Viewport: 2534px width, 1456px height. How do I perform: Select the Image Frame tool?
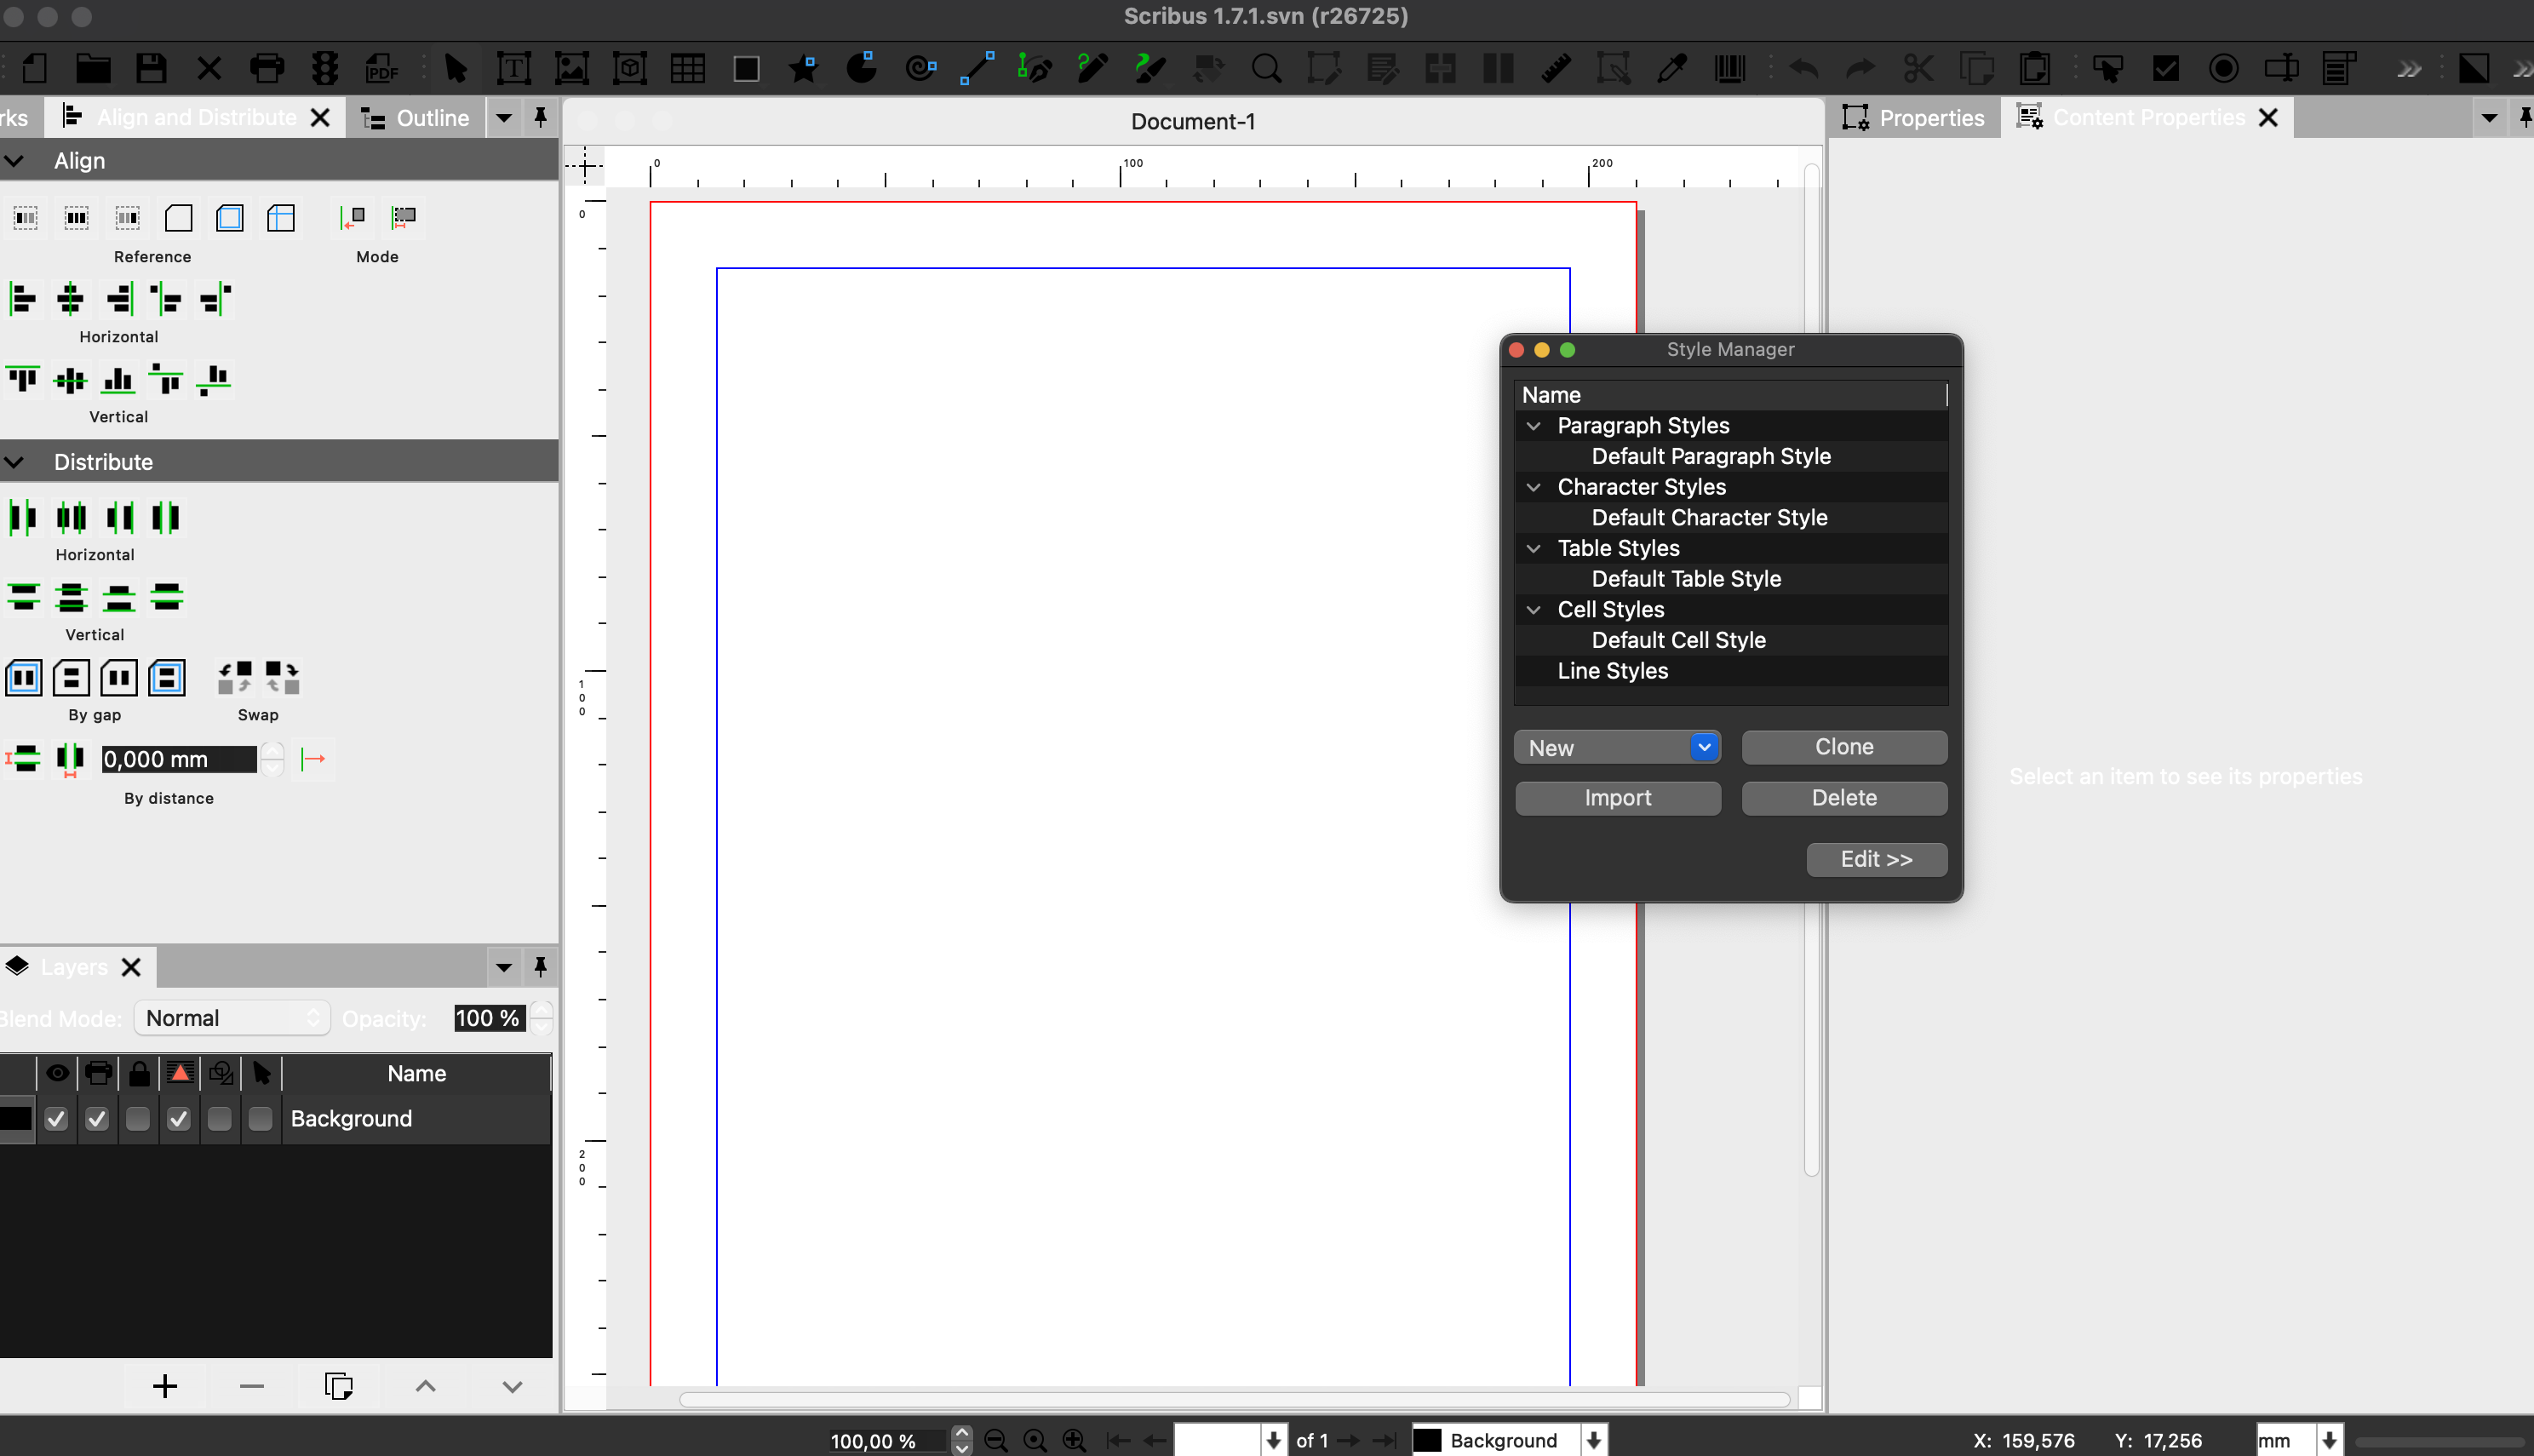571,68
